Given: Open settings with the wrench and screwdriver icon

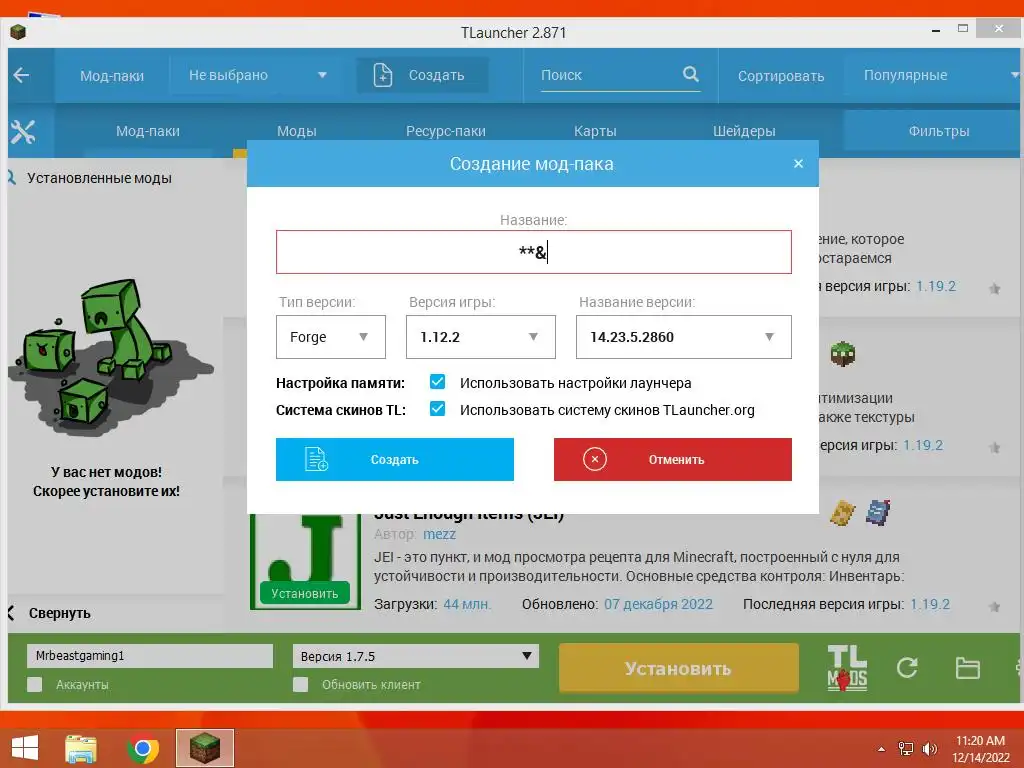Looking at the screenshot, I should pos(23,132).
